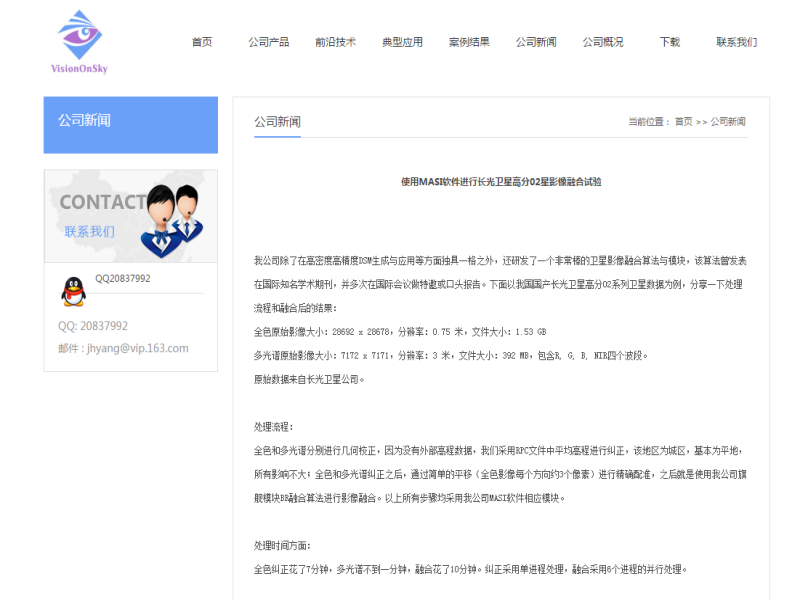
Task: Click the blue 公司新闻 sidebar header
Action: click(x=130, y=124)
